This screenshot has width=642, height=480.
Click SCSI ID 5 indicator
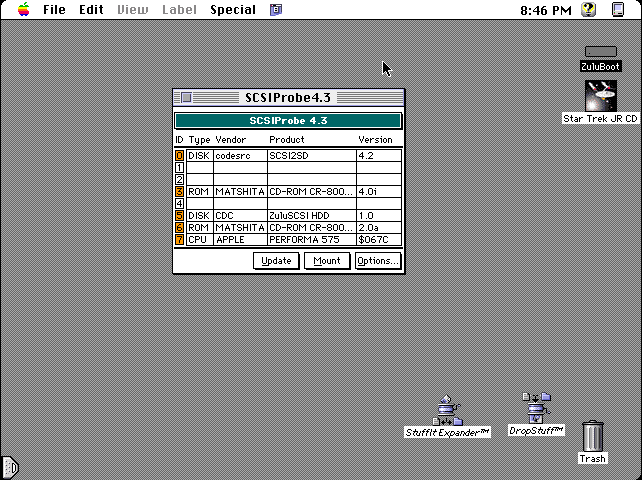(179, 215)
